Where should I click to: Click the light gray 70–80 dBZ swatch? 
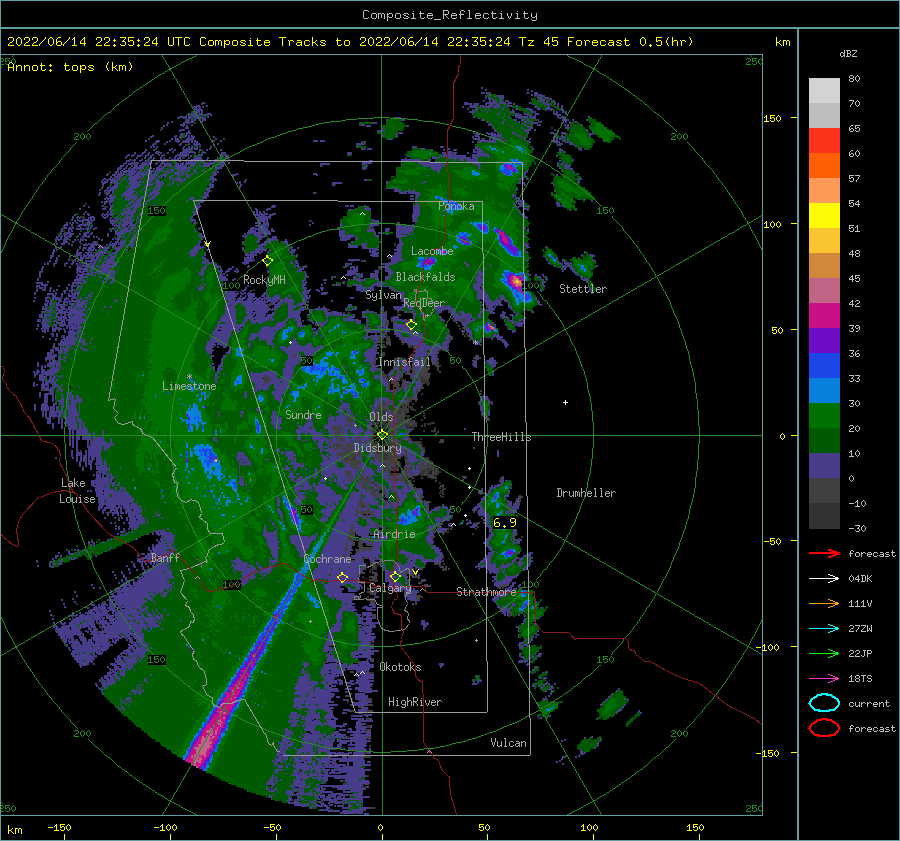point(824,91)
